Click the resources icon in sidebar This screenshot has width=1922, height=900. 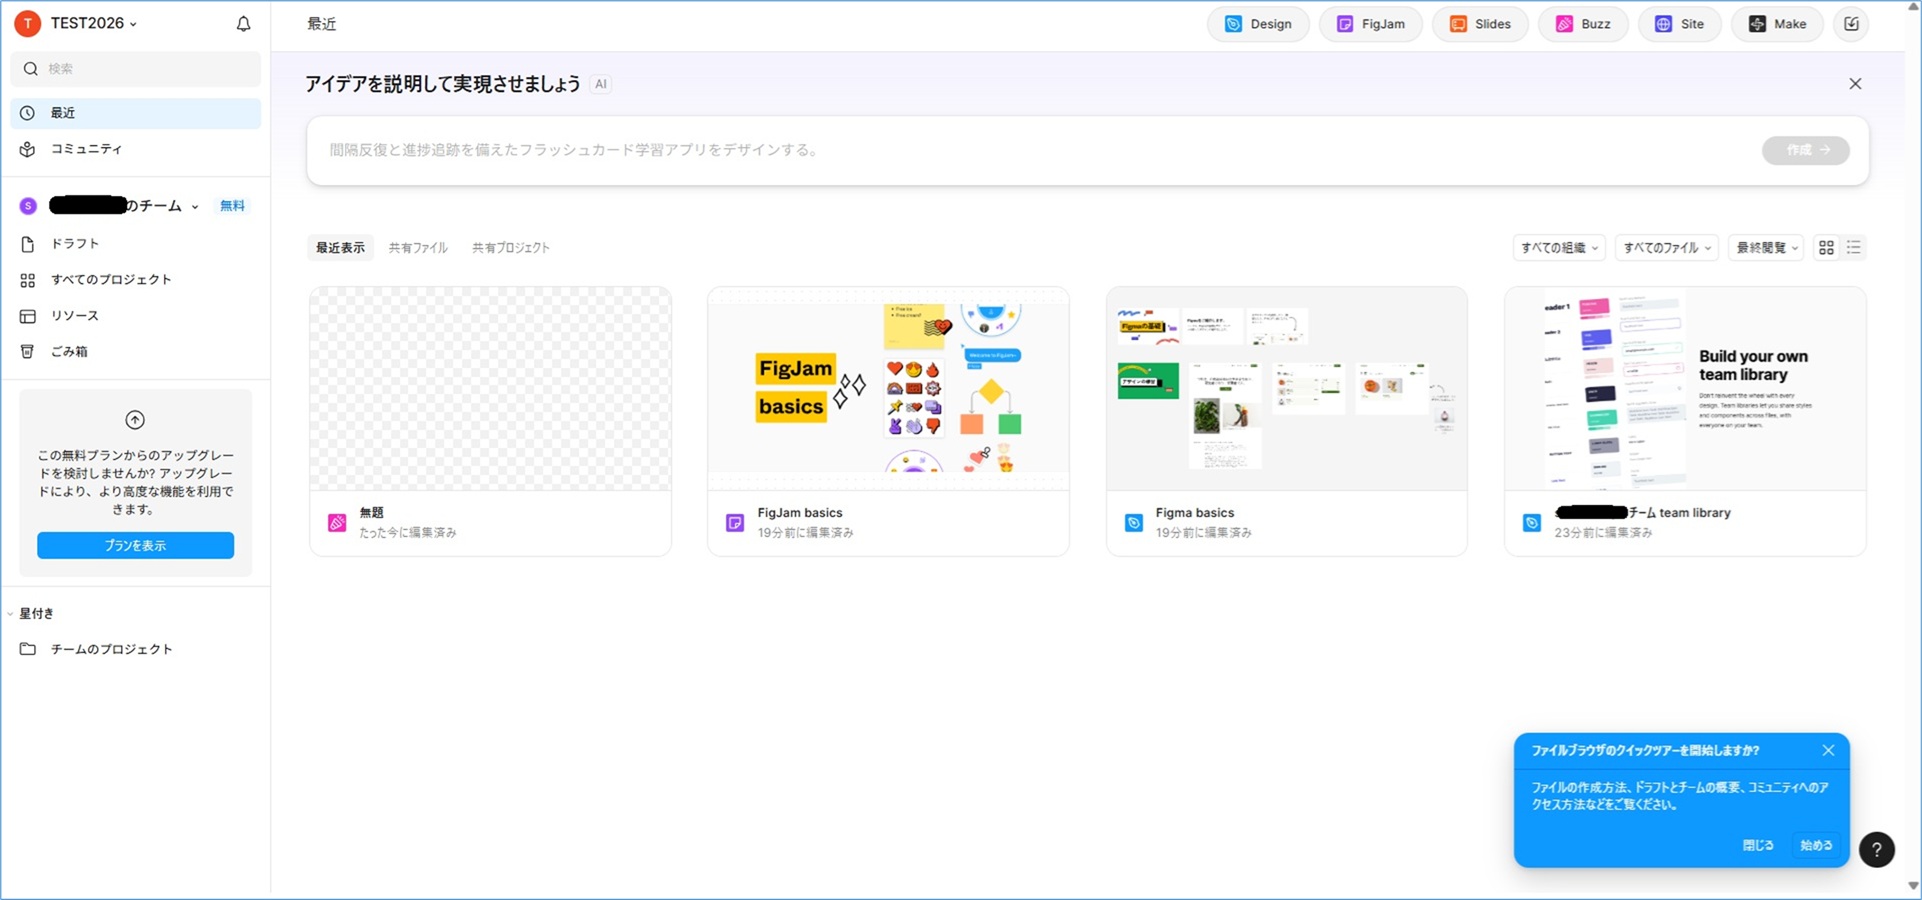pyautogui.click(x=28, y=316)
